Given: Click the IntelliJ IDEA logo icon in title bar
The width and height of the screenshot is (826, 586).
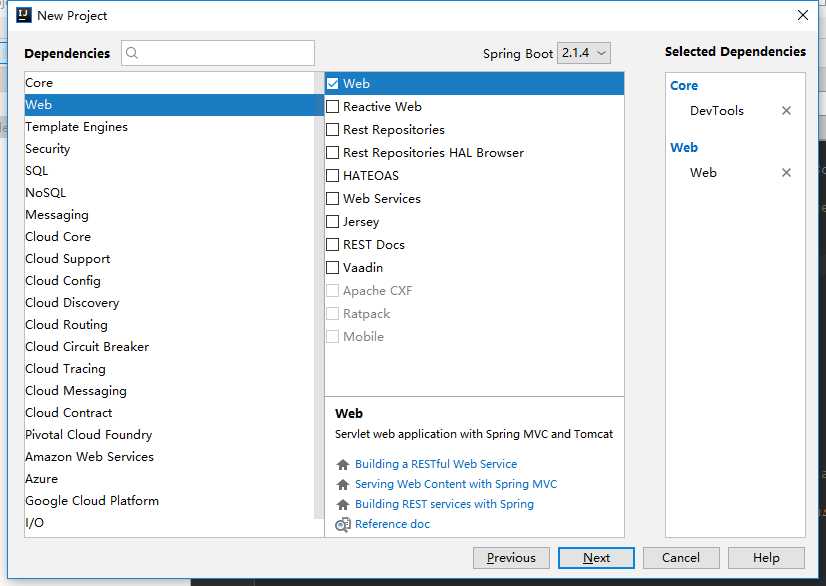Looking at the screenshot, I should [24, 15].
